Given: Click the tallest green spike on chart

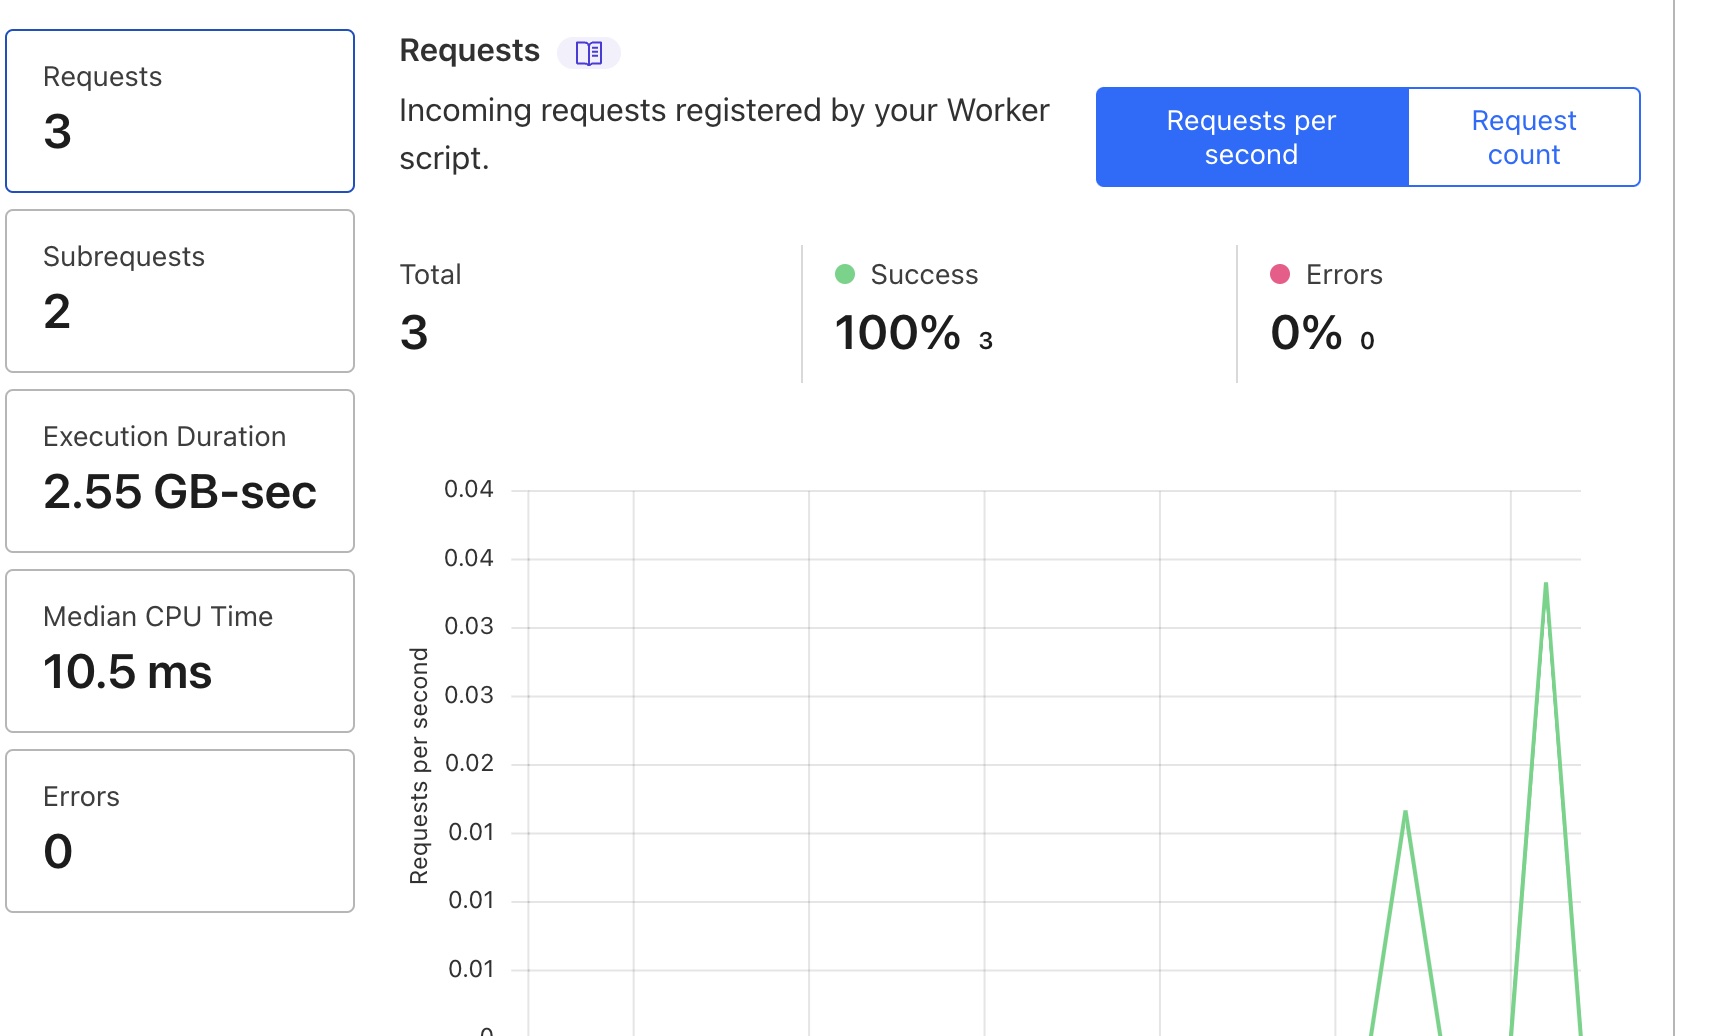Looking at the screenshot, I should (x=1546, y=585).
